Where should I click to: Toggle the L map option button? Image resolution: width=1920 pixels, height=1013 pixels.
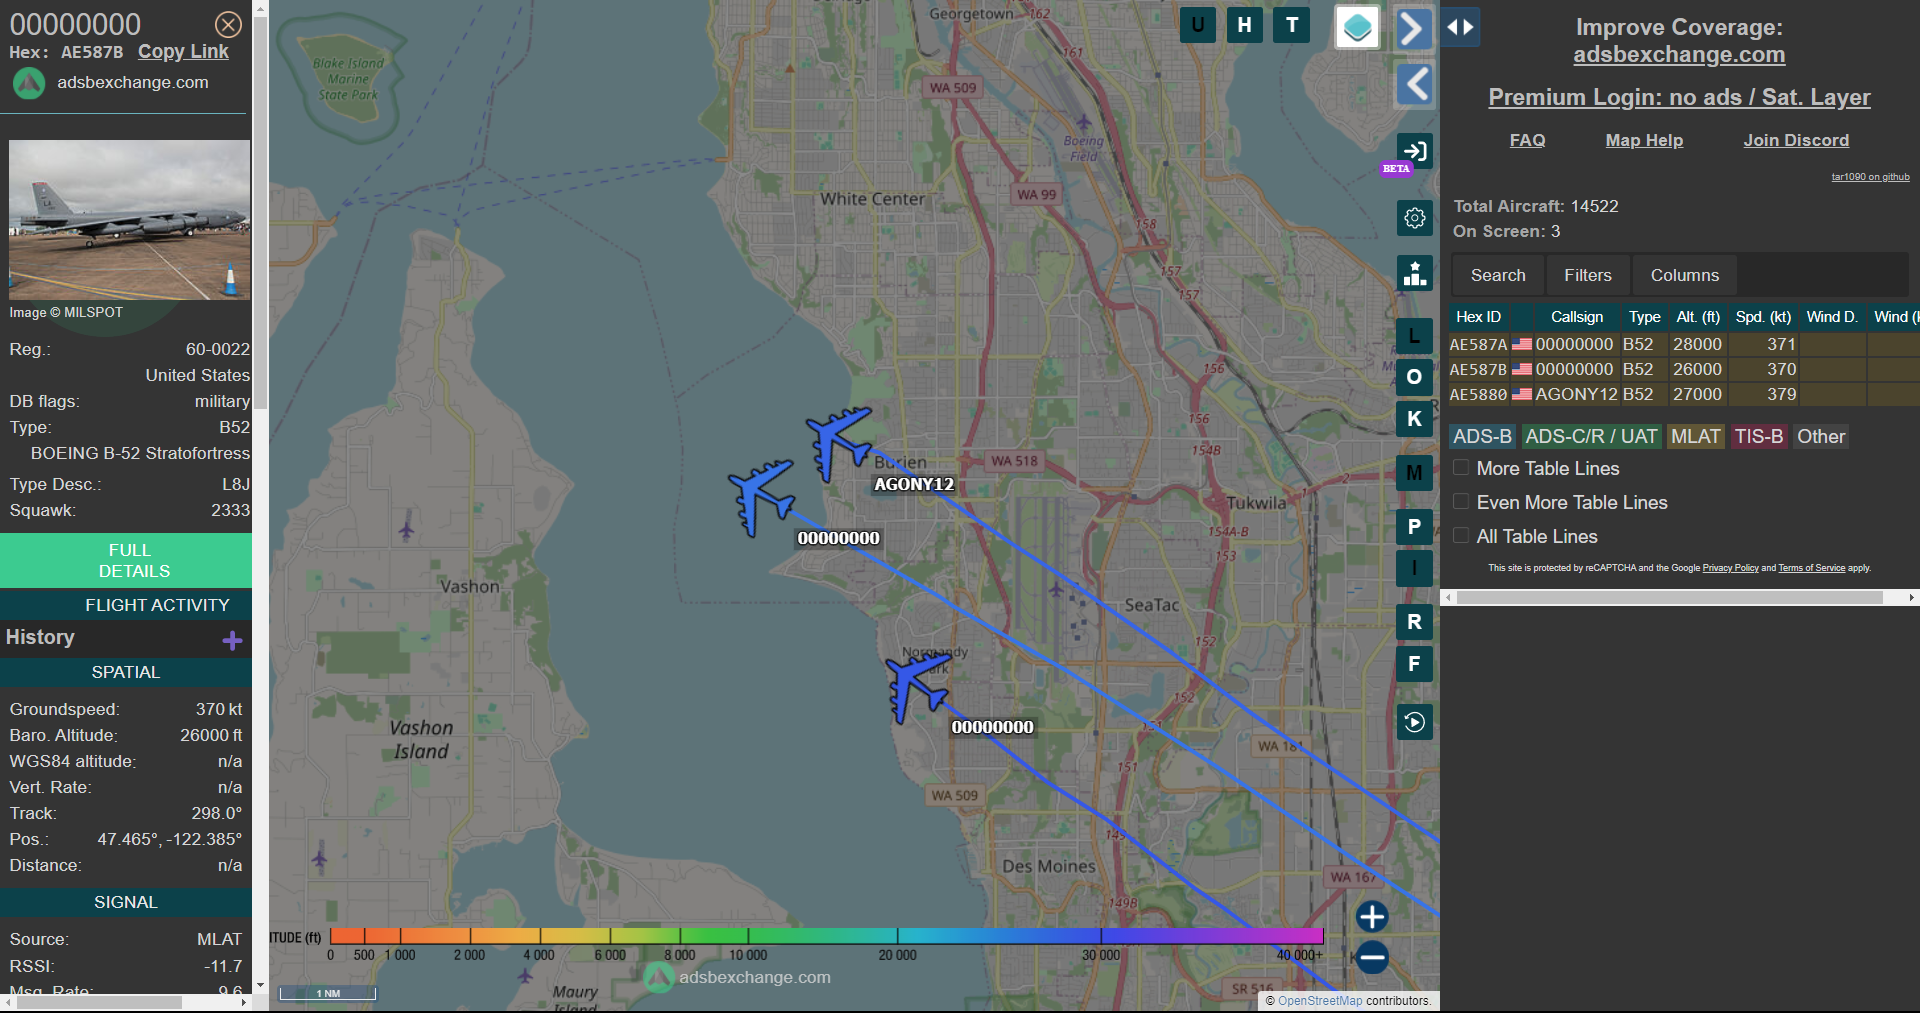[1414, 336]
